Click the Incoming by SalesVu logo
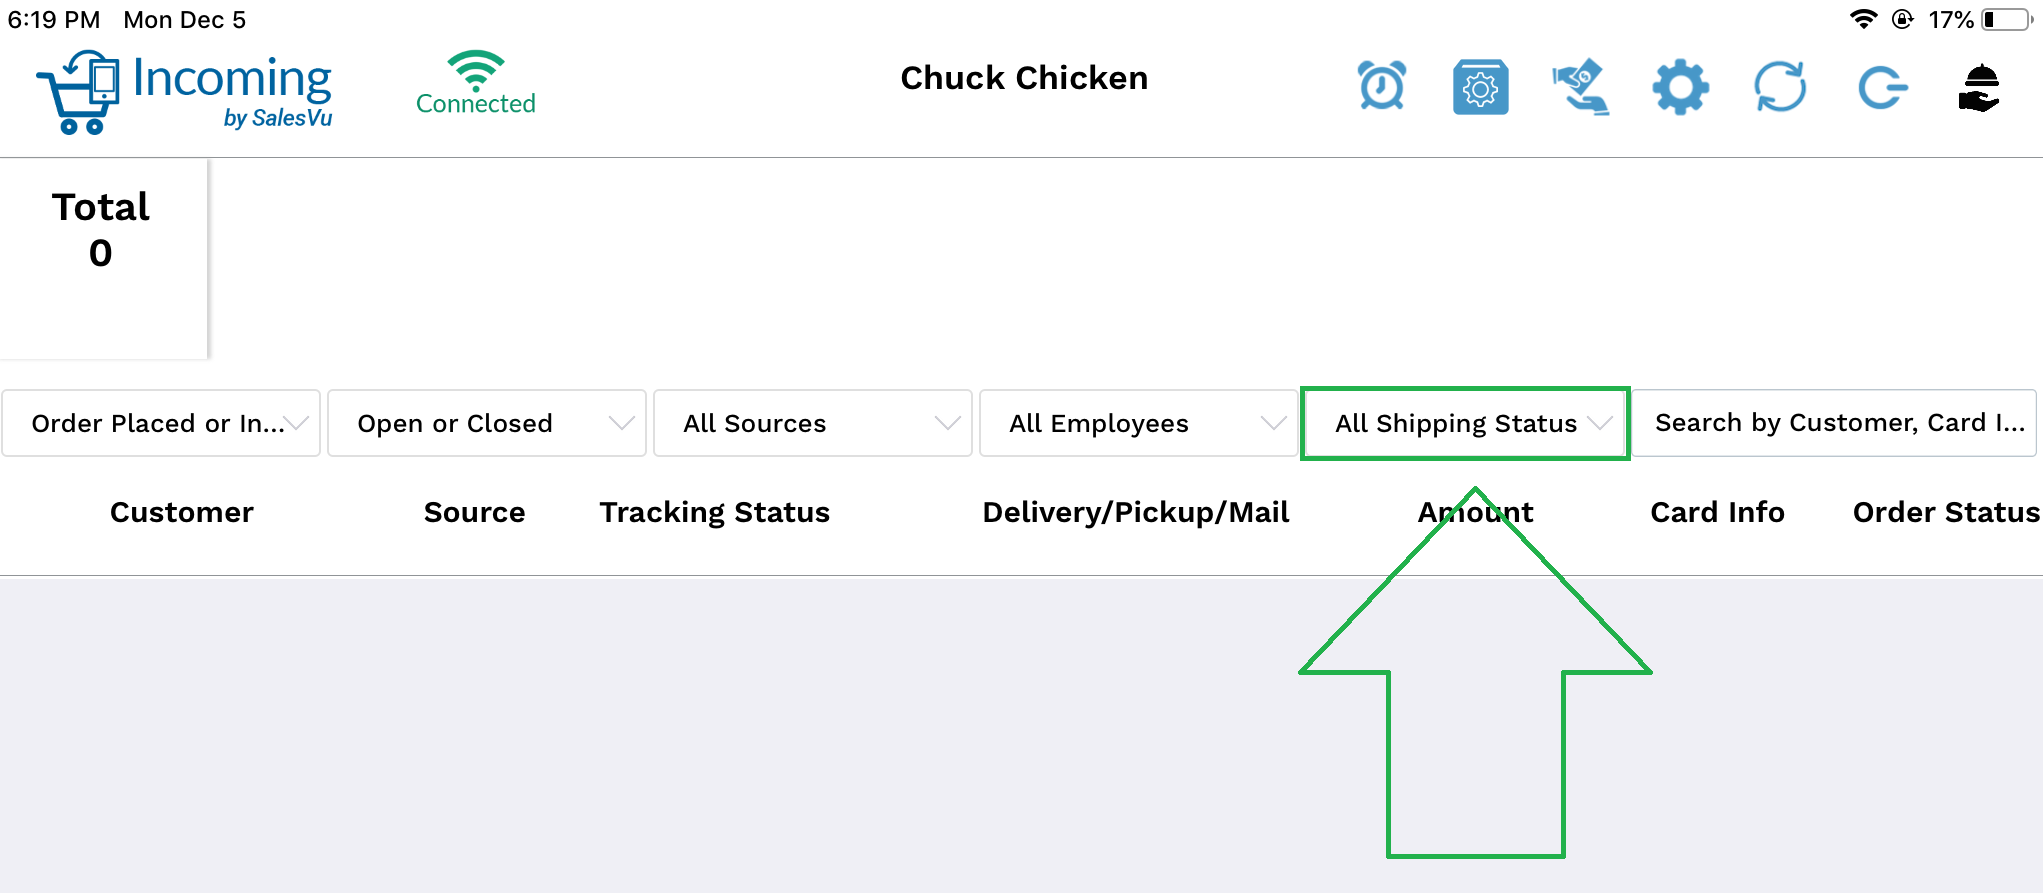The width and height of the screenshot is (2043, 893). coord(185,92)
